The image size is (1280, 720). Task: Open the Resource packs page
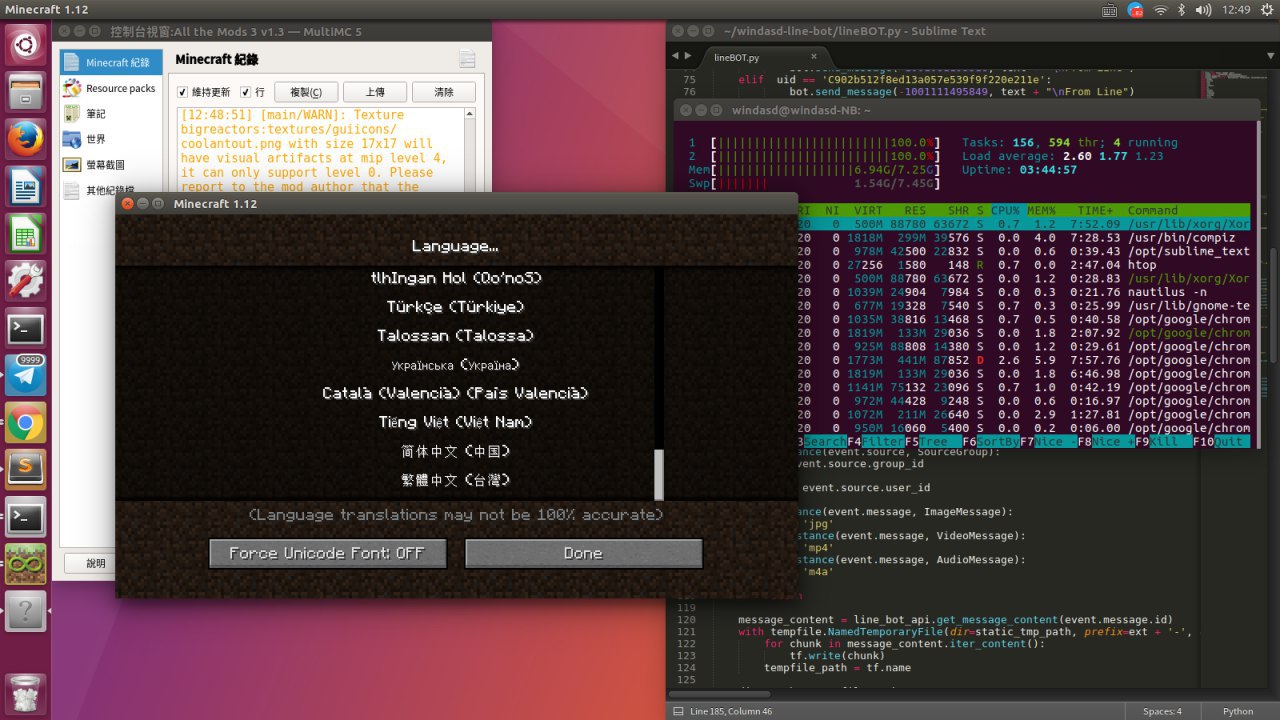pos(109,88)
